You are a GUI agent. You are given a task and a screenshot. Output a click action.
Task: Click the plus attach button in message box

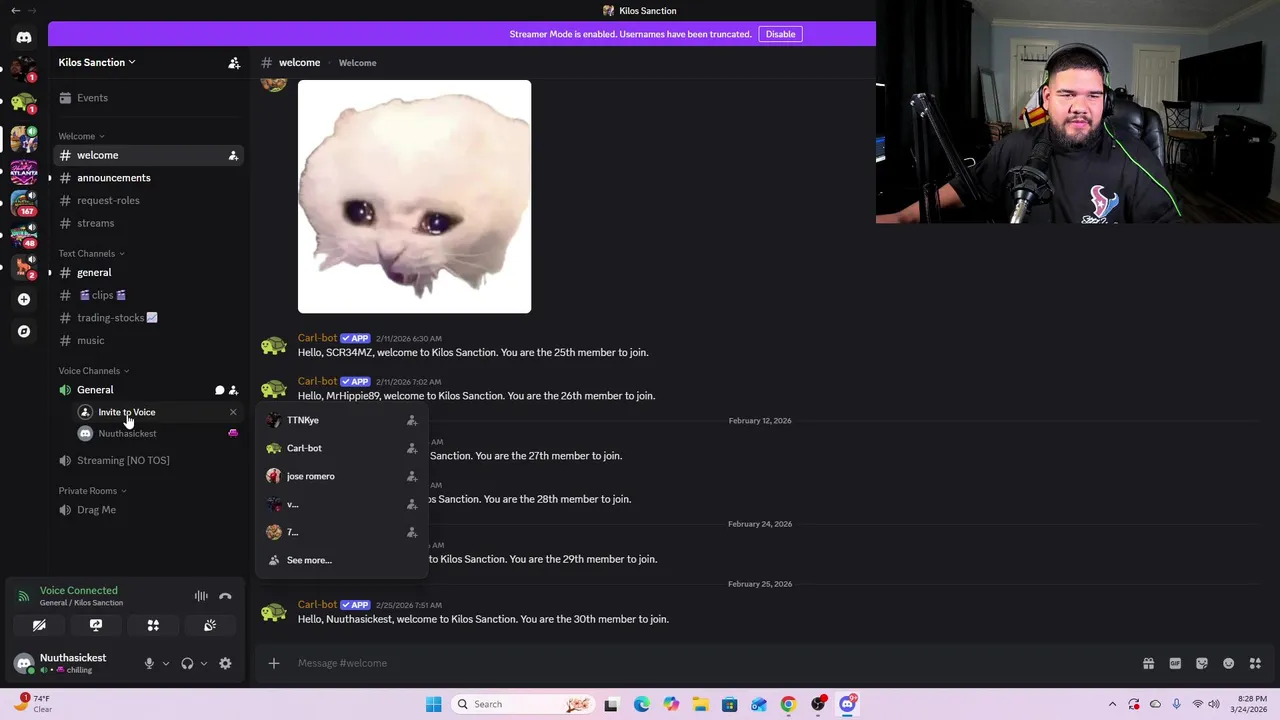(x=273, y=663)
